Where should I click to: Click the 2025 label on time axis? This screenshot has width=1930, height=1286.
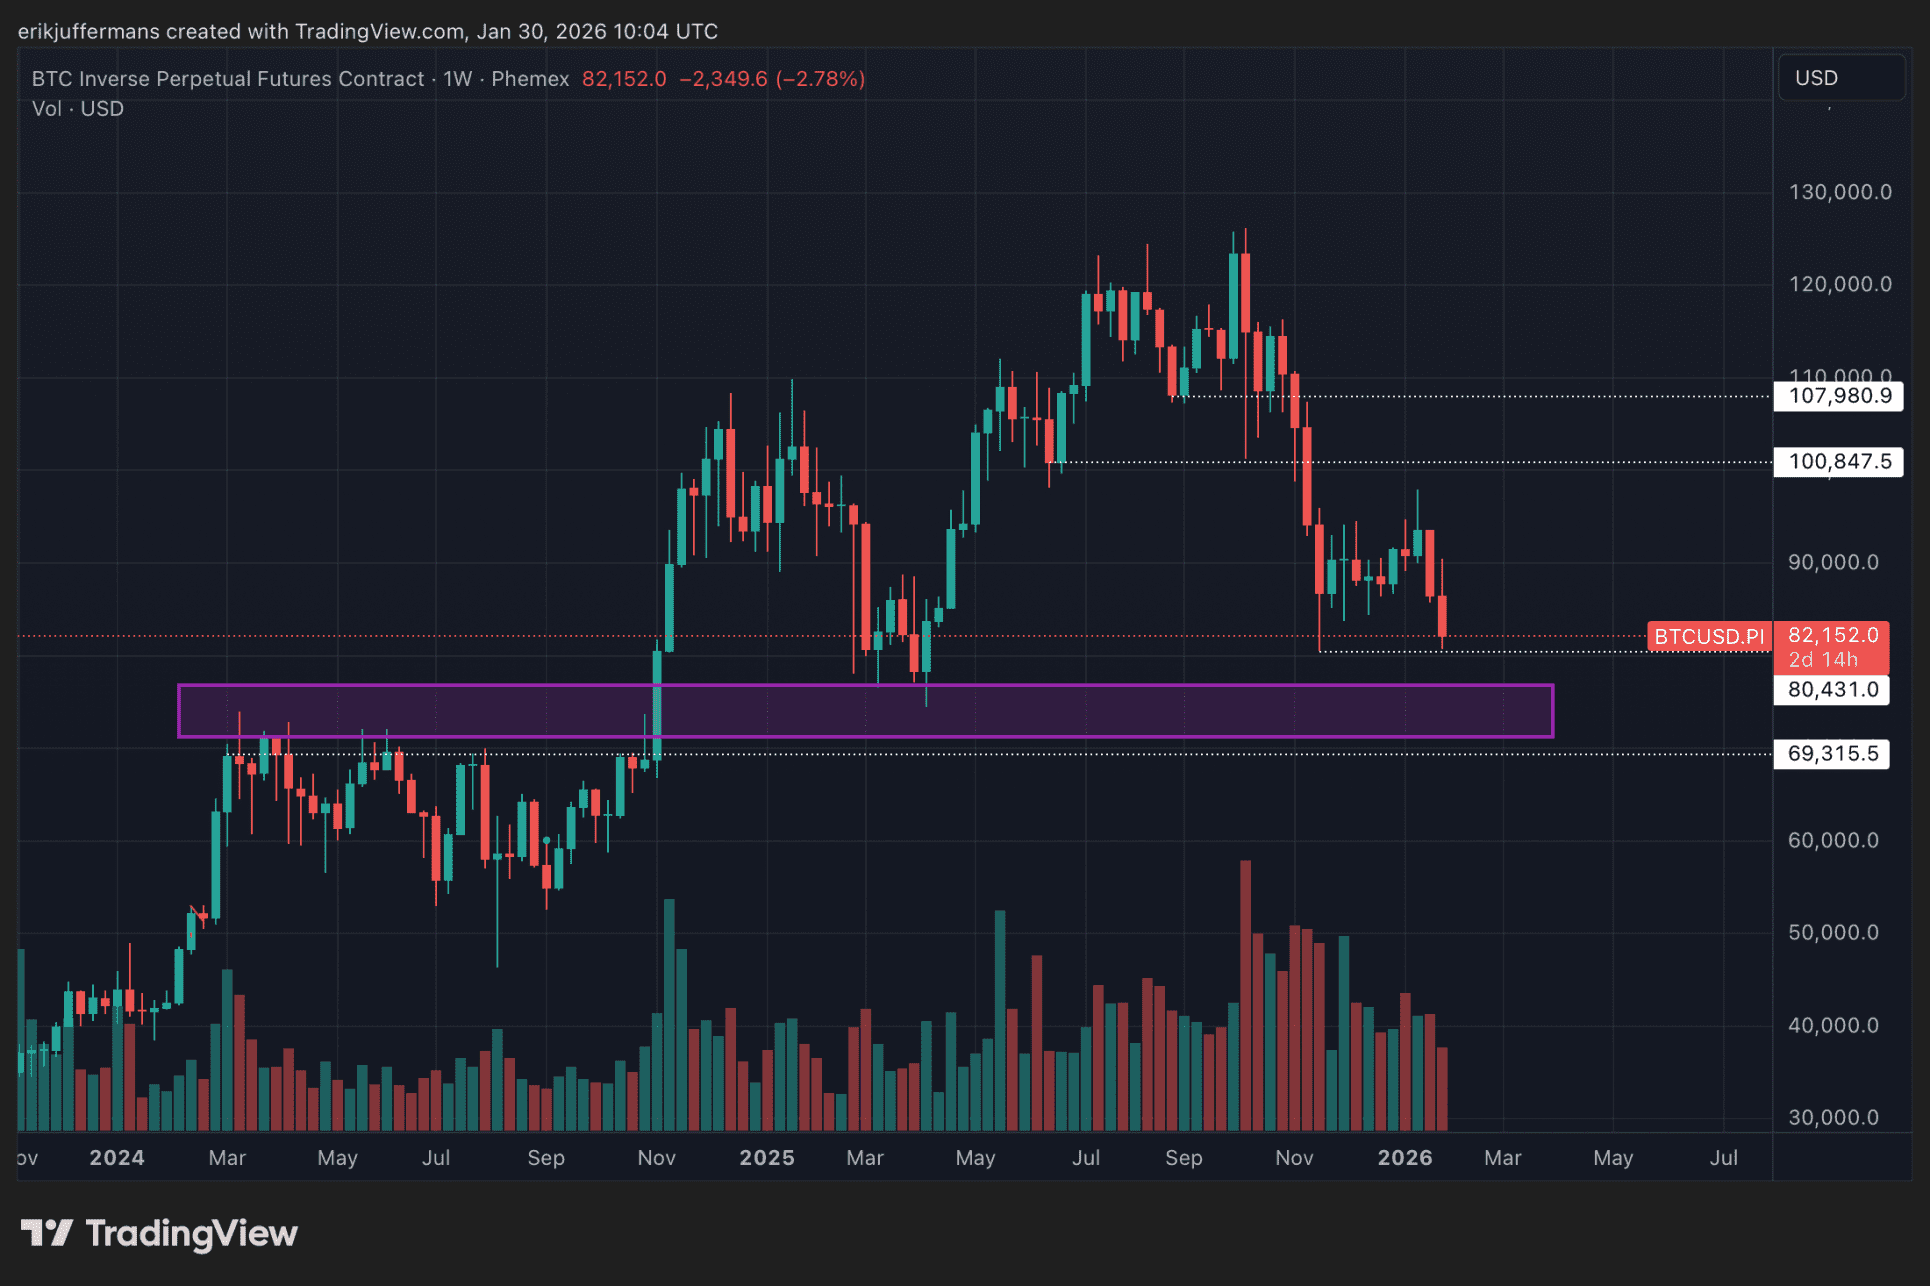[766, 1158]
